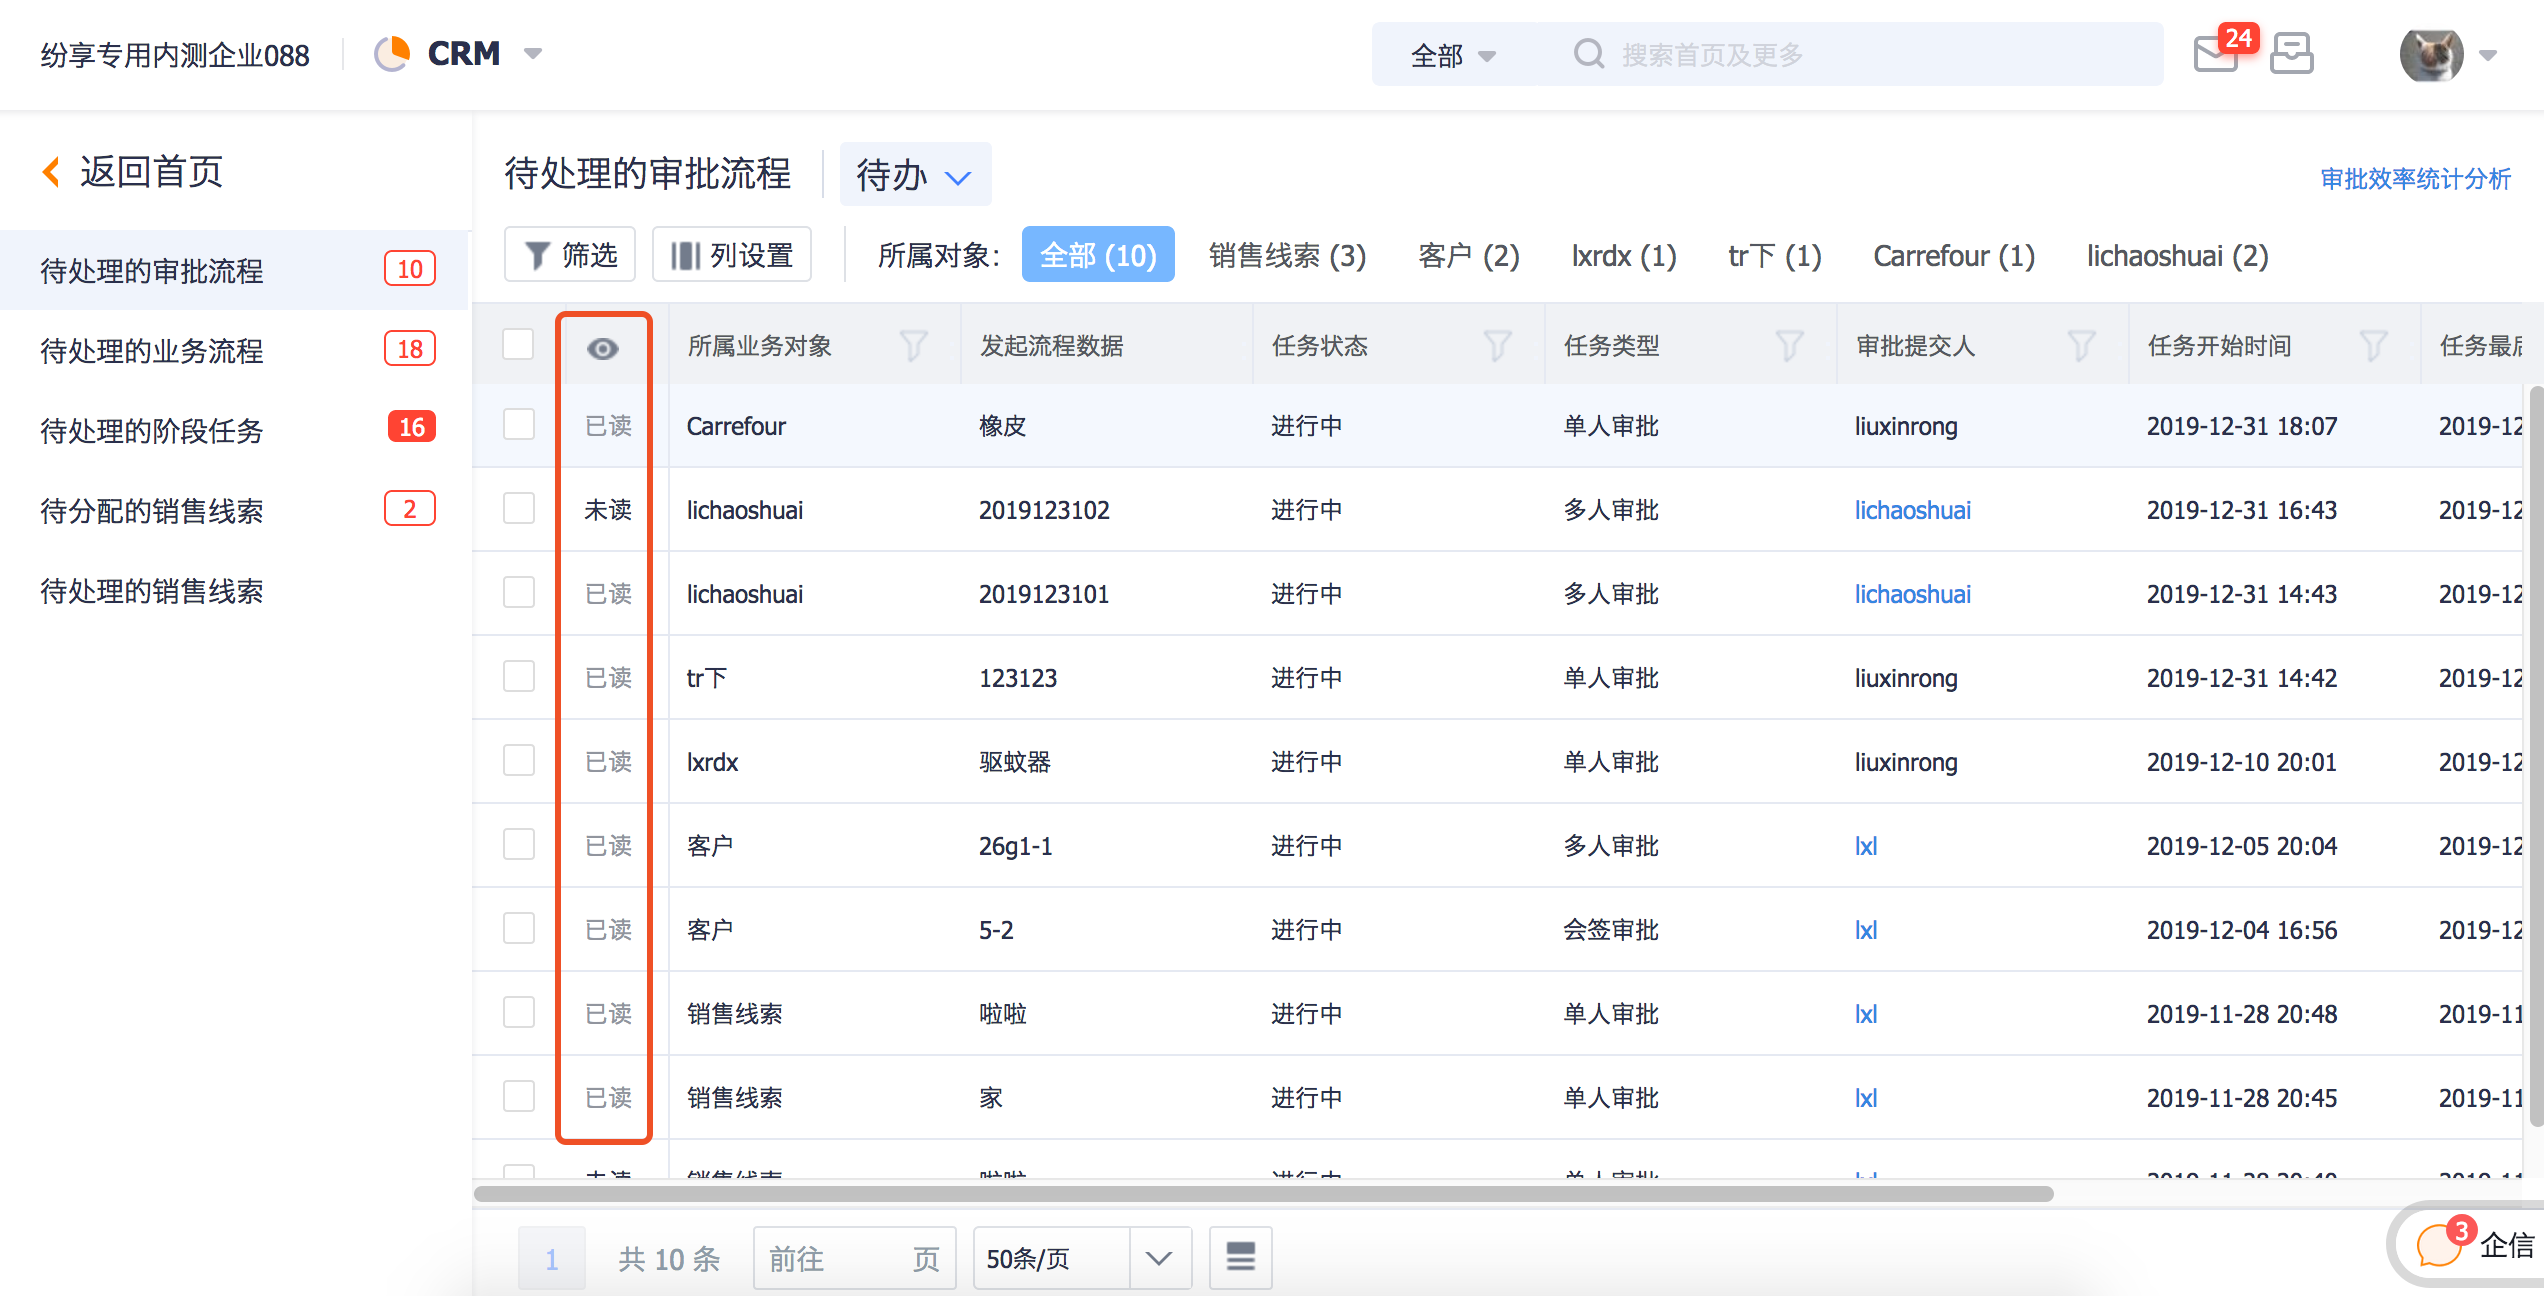This screenshot has height=1296, width=2544.
Task: Click the back arrow beside 返回首页
Action: [x=52, y=172]
